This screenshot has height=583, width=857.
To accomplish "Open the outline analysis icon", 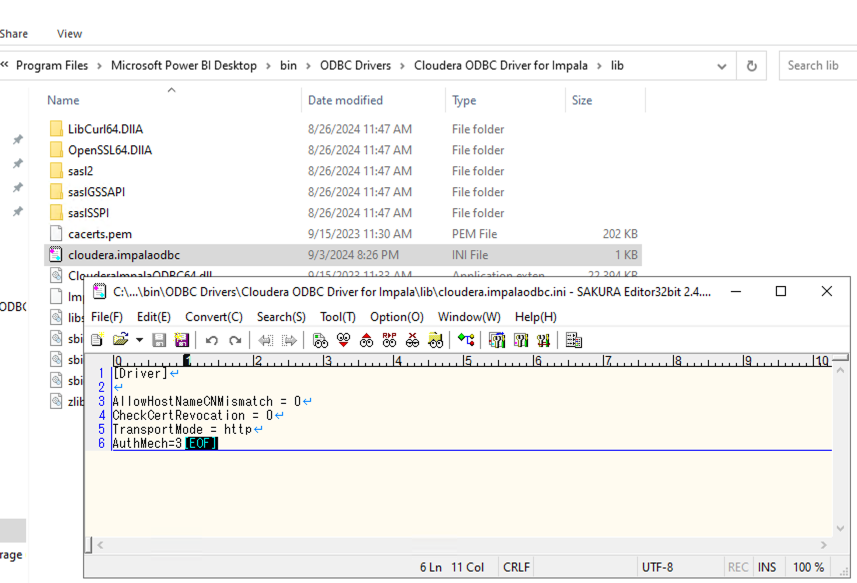I will point(466,340).
